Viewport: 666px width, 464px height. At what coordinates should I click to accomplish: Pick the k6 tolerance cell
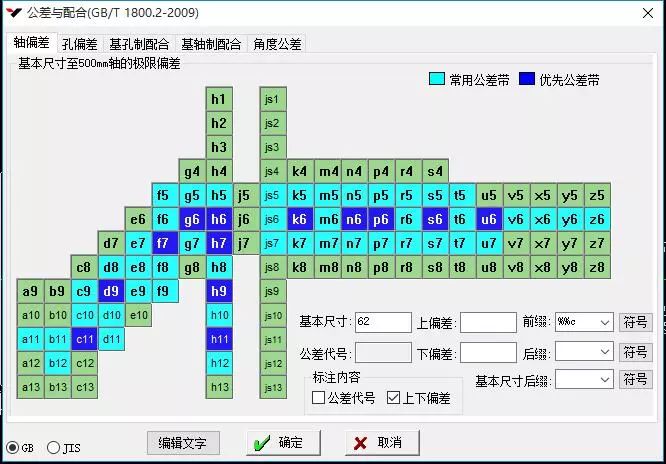(300, 219)
